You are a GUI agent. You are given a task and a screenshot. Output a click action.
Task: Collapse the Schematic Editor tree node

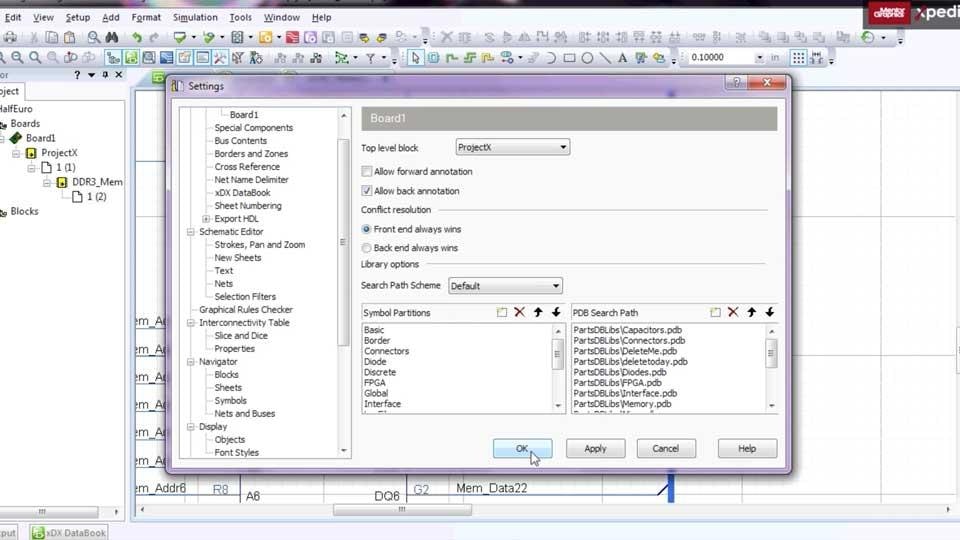point(190,232)
